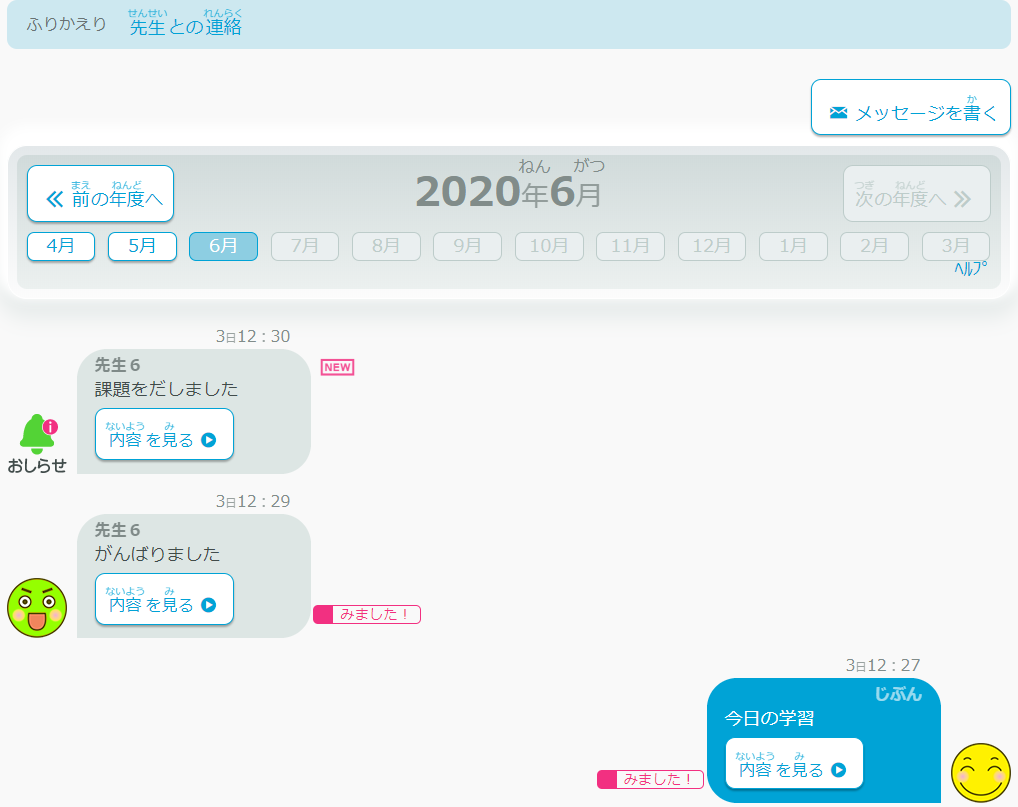Click the double-right chevron in 次の年度へ

pos(962,199)
